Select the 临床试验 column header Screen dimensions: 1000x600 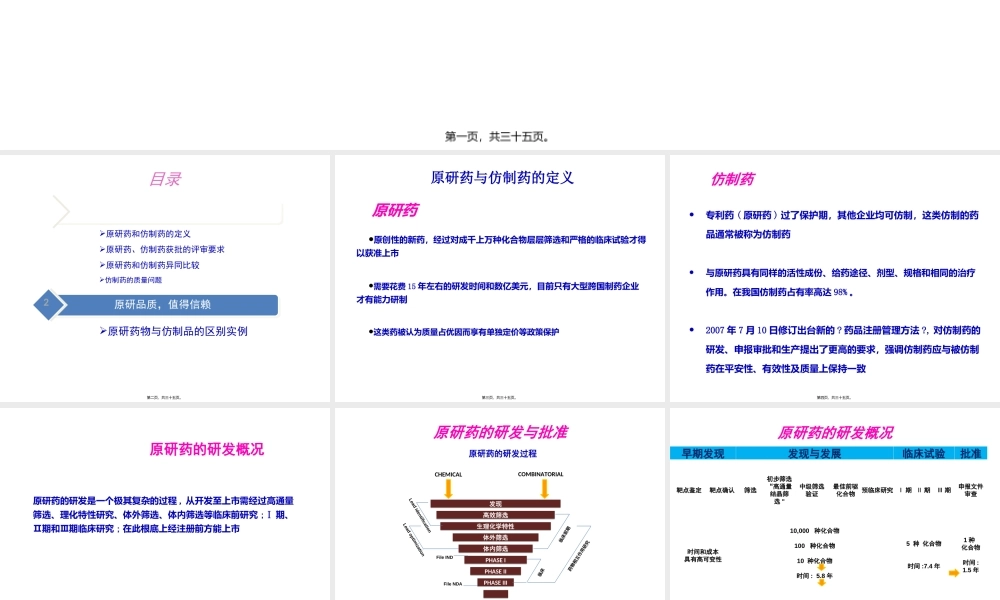[925, 454]
